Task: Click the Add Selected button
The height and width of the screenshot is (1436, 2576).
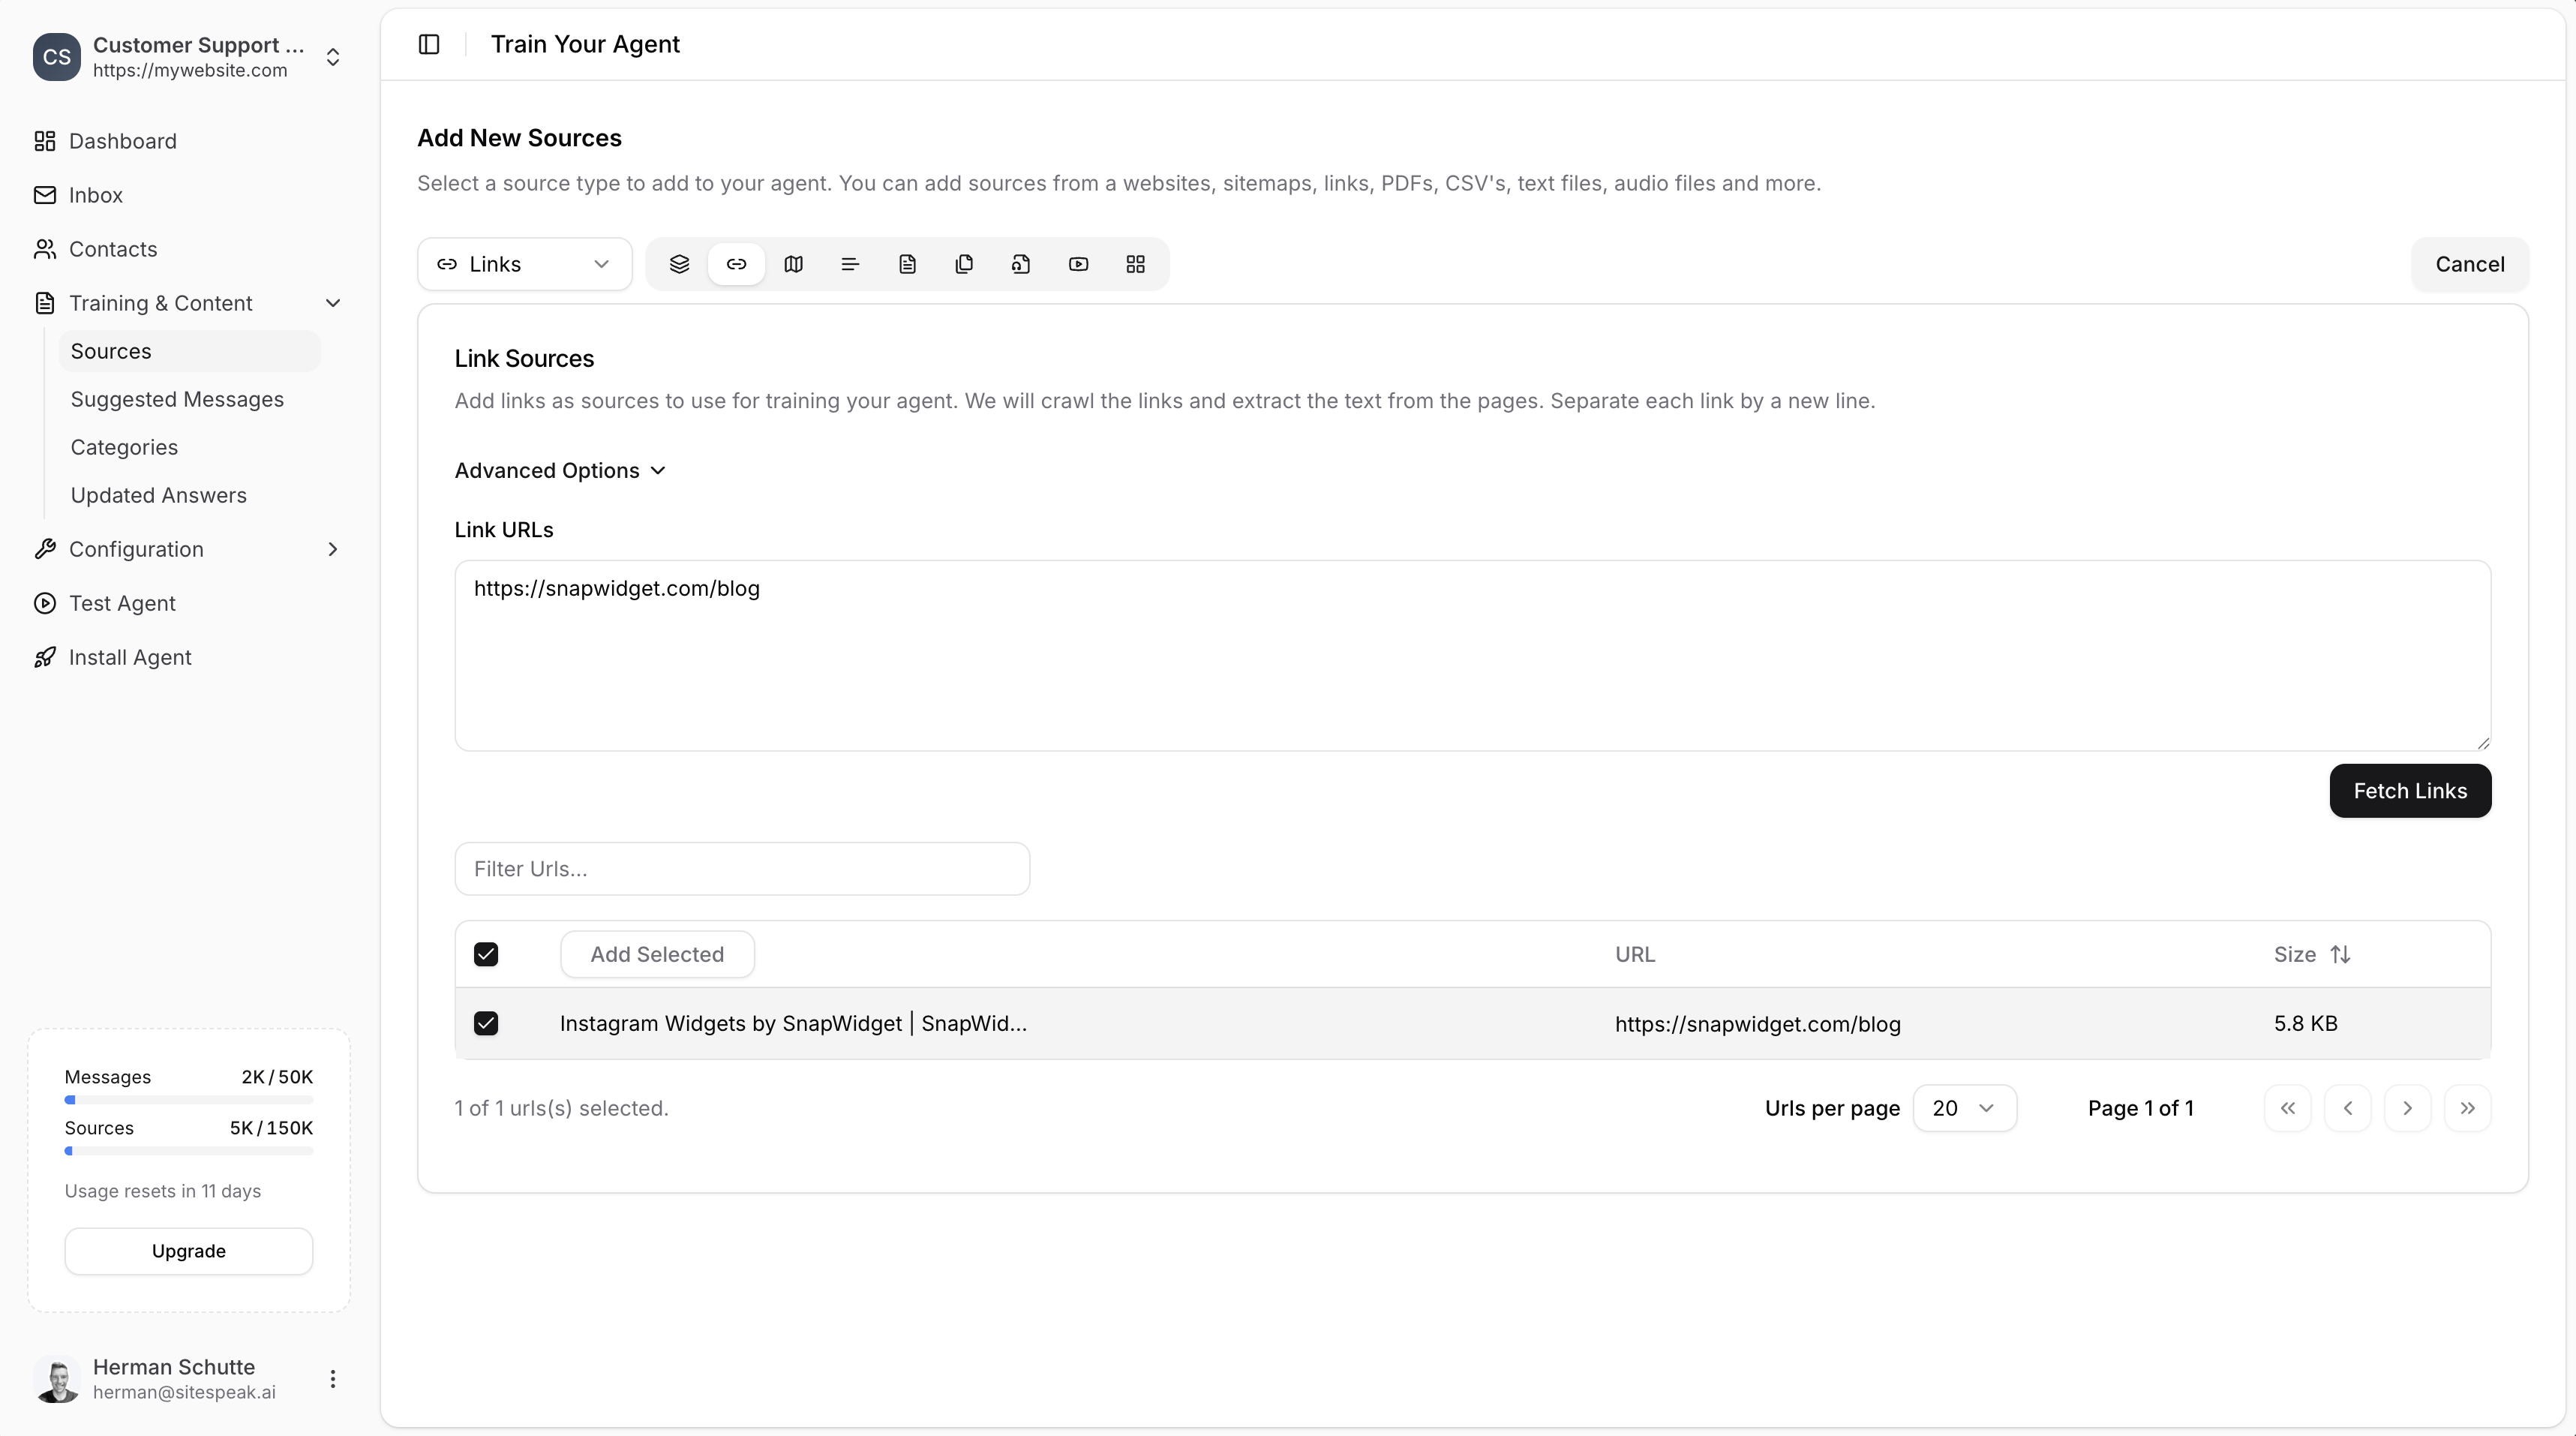Action: (657, 954)
